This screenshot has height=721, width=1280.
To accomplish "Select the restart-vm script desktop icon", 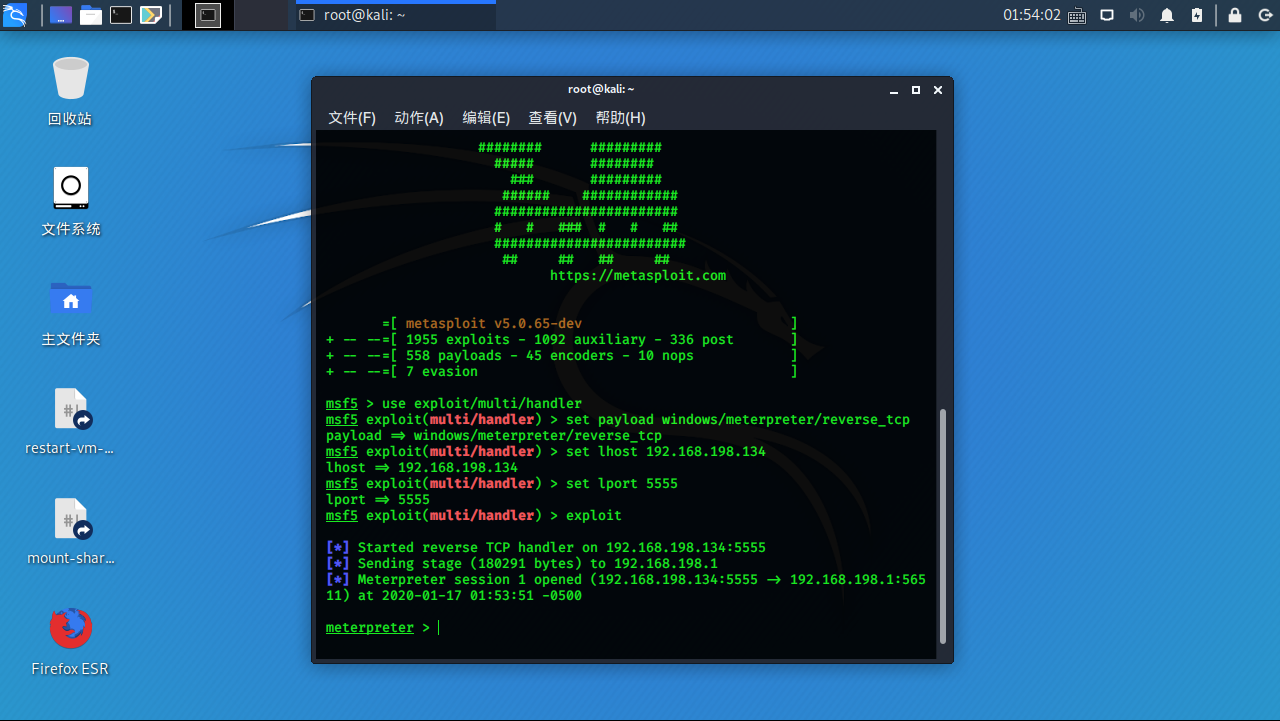I will [x=70, y=421].
